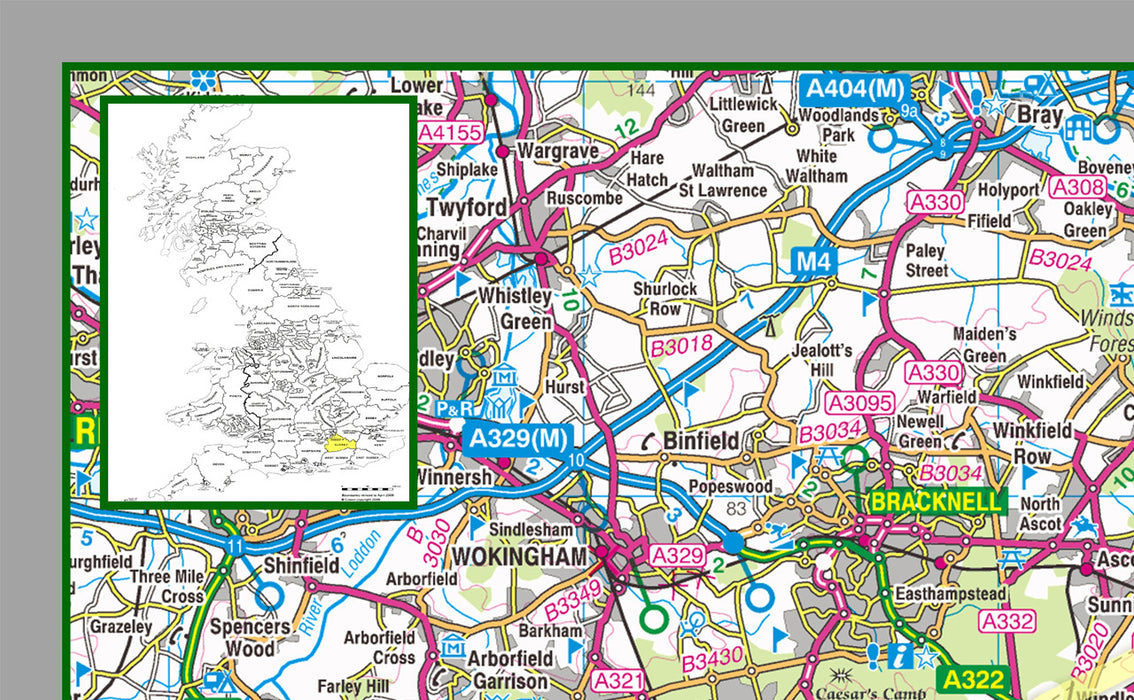Click the footprint walks icon beside Caesar's Camp
This screenshot has height=700, width=1134.
pos(872,657)
